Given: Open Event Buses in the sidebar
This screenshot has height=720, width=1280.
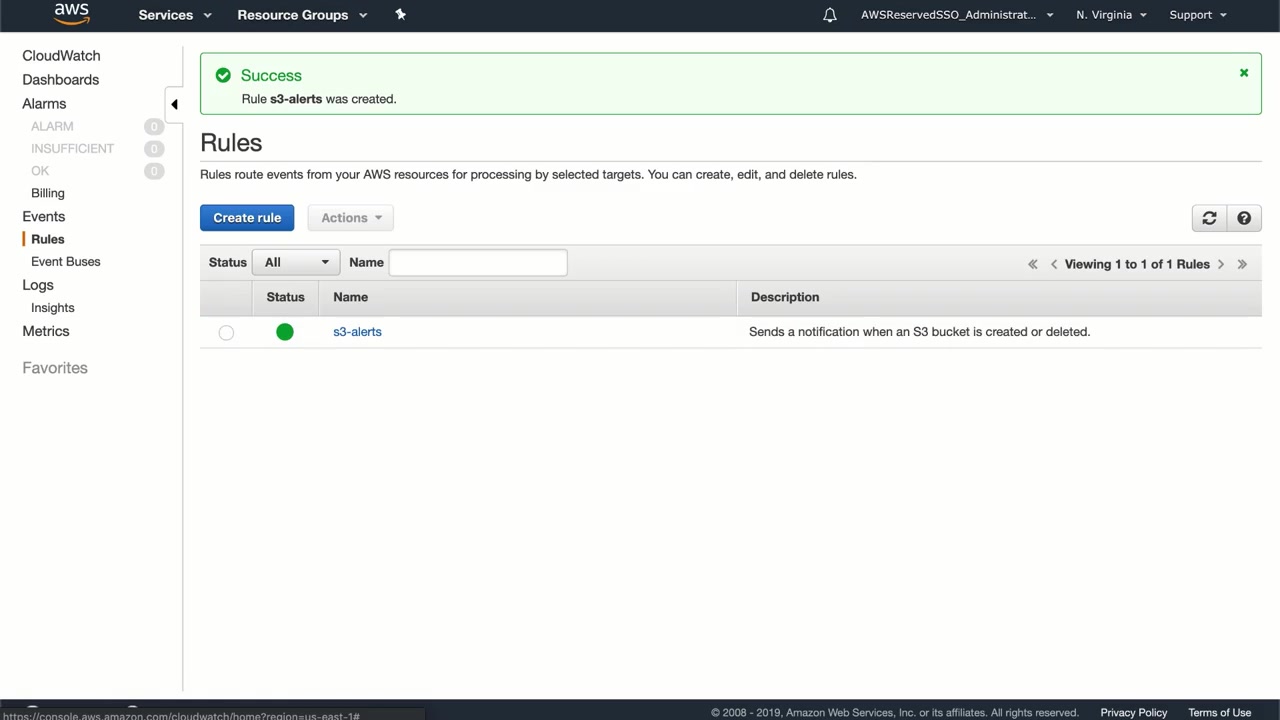Looking at the screenshot, I should click(x=66, y=262).
